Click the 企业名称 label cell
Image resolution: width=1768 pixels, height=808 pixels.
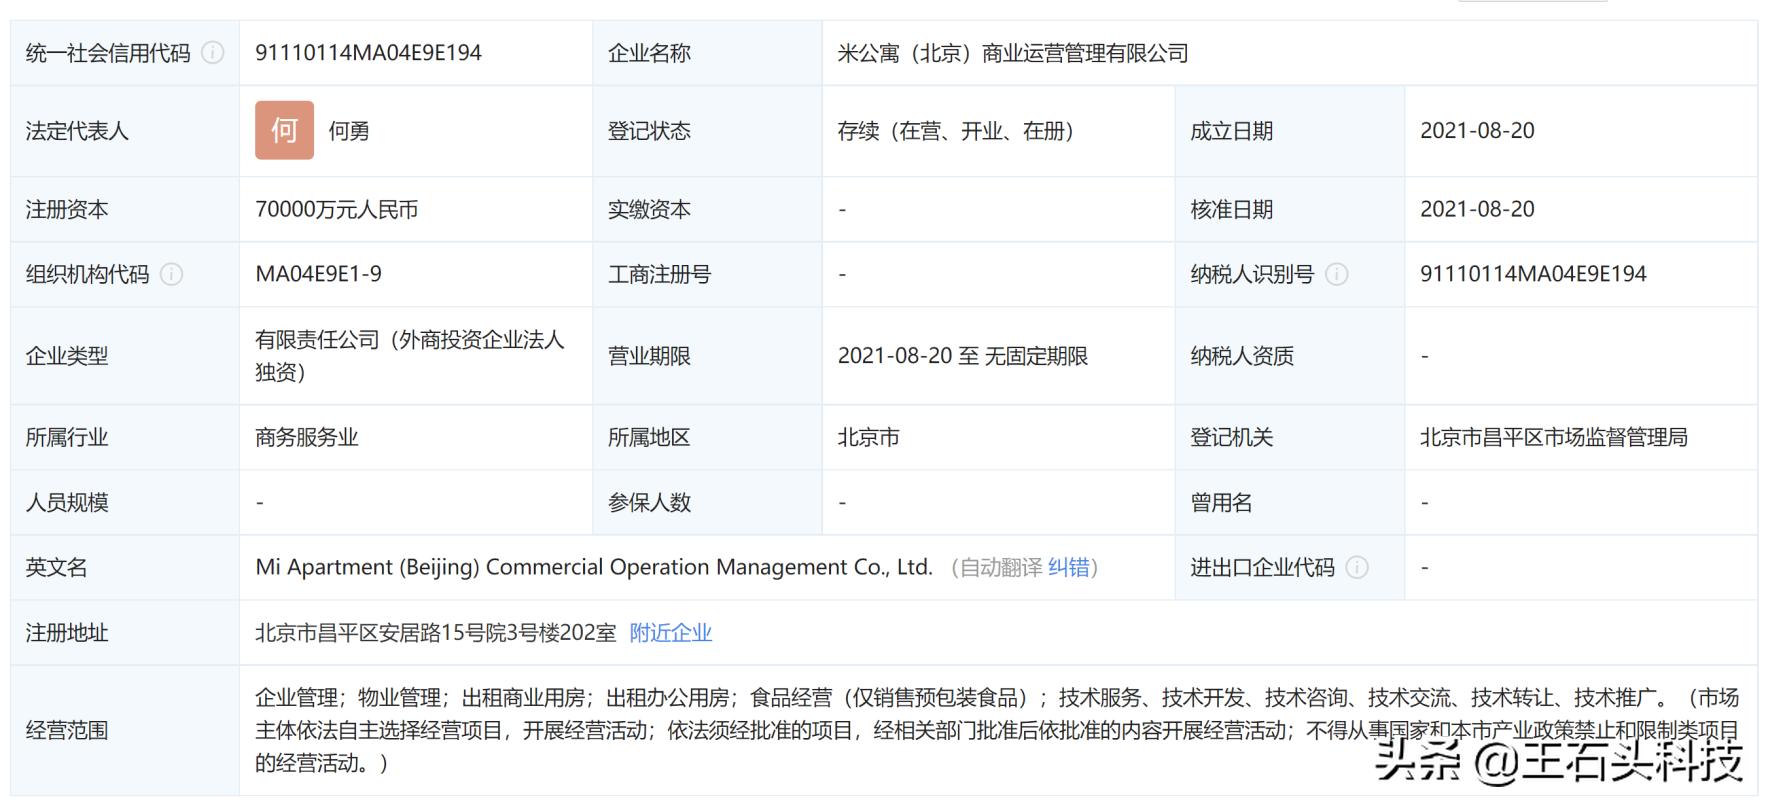[x=707, y=53]
